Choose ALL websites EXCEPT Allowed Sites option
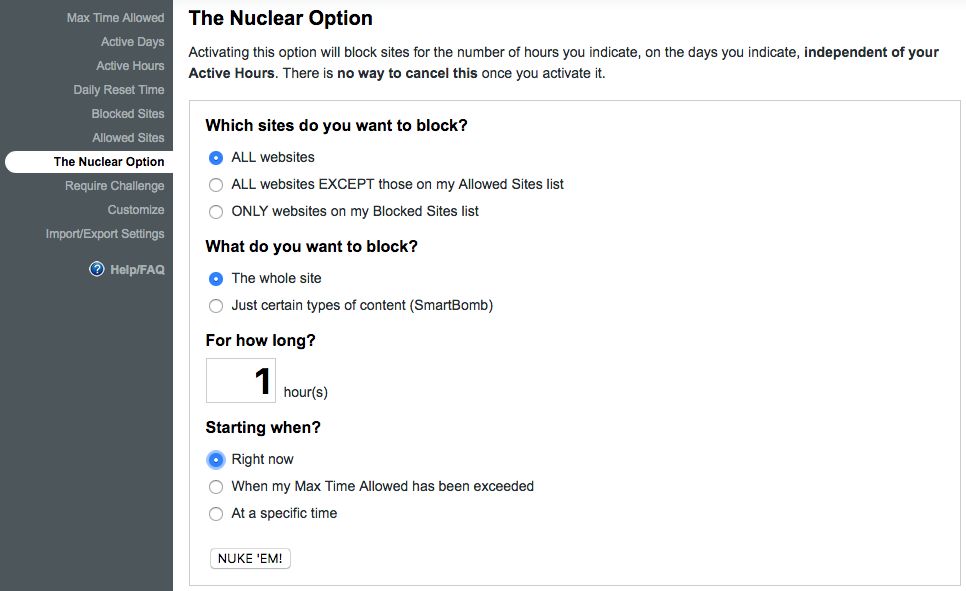This screenshot has height=591, width=966. (x=216, y=185)
